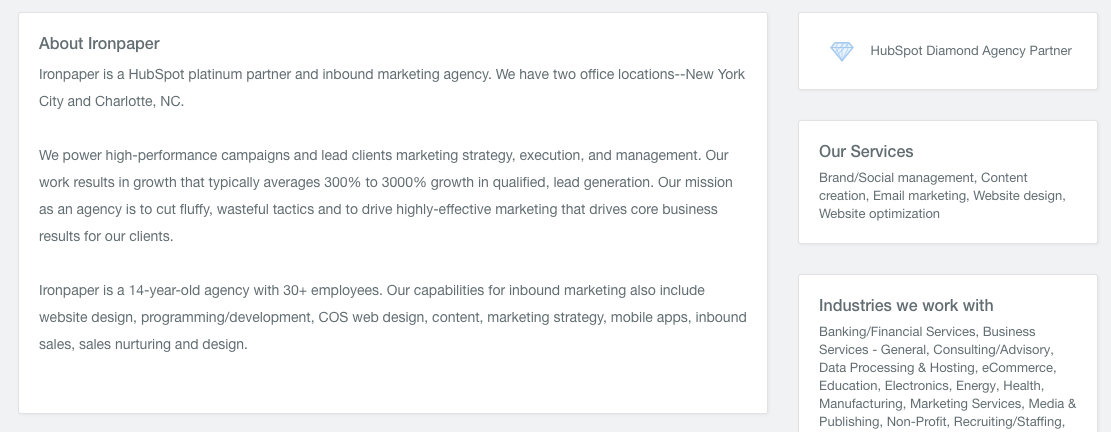The width and height of the screenshot is (1111, 432).
Task: Click the Our Services heading
Action: click(x=866, y=152)
